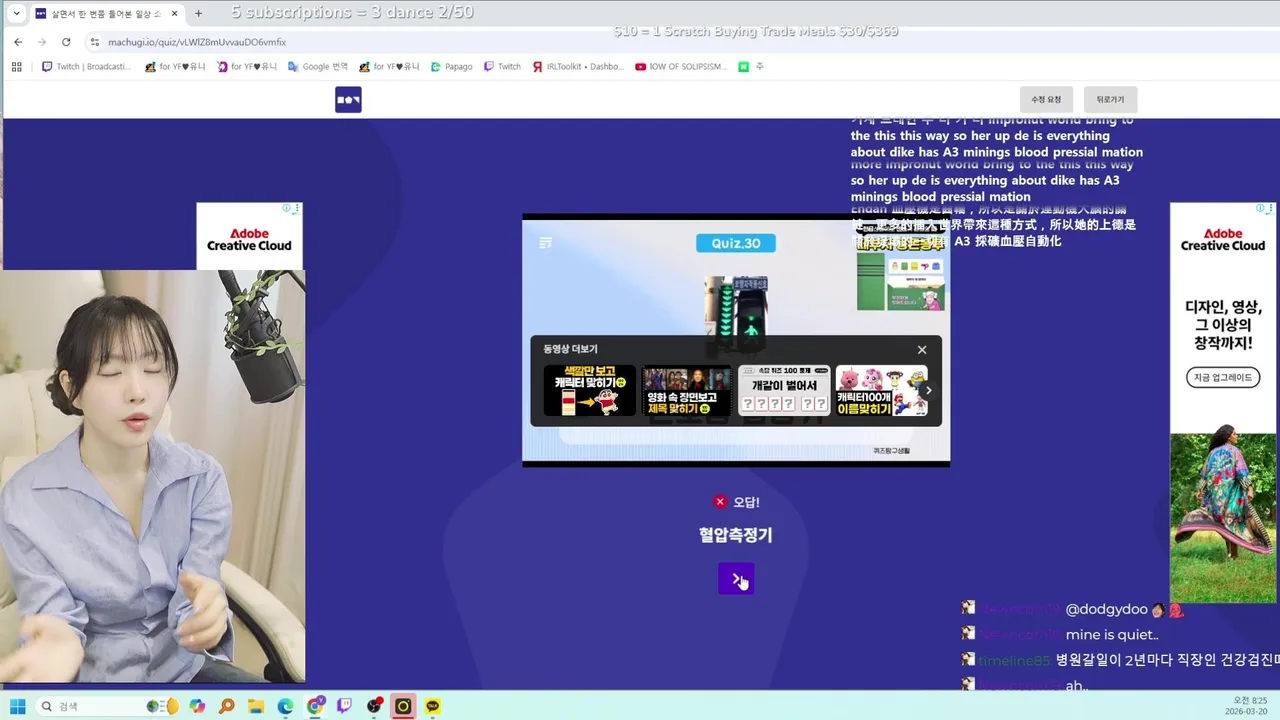Switch to Google Chrome in the taskbar
1280x720 pixels.
(x=315, y=706)
